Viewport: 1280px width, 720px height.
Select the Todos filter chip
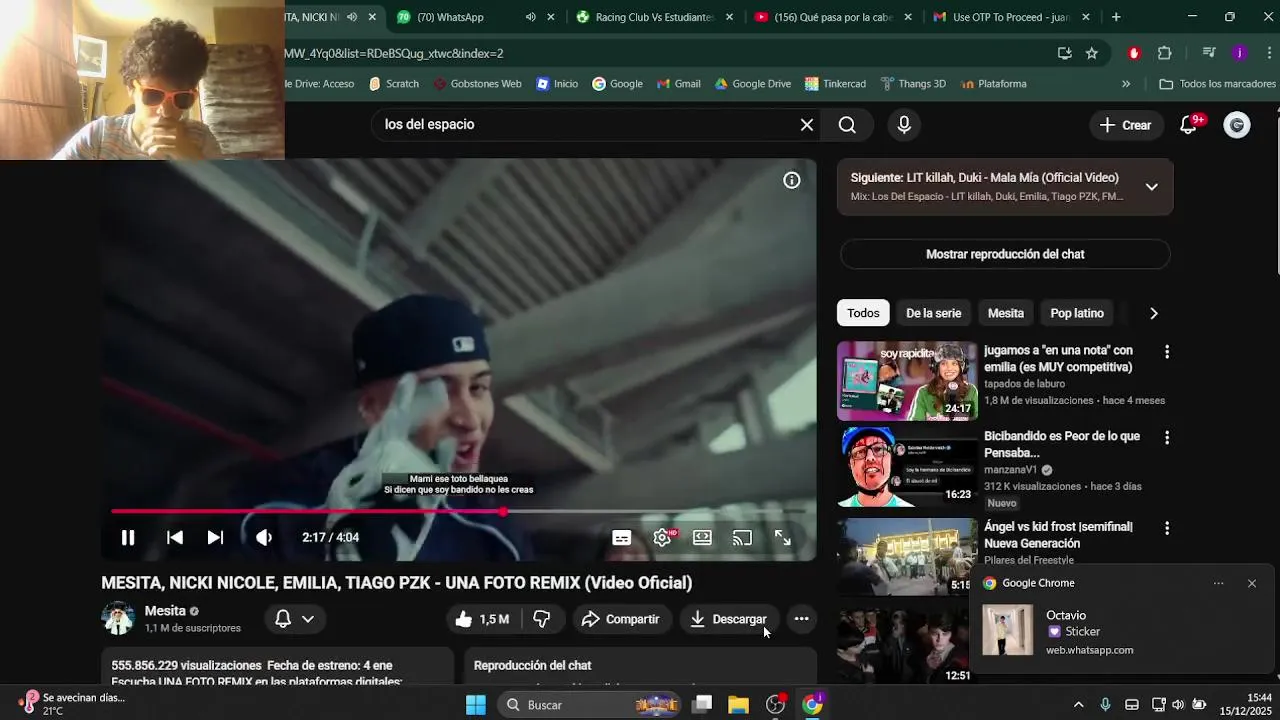pyautogui.click(x=863, y=313)
